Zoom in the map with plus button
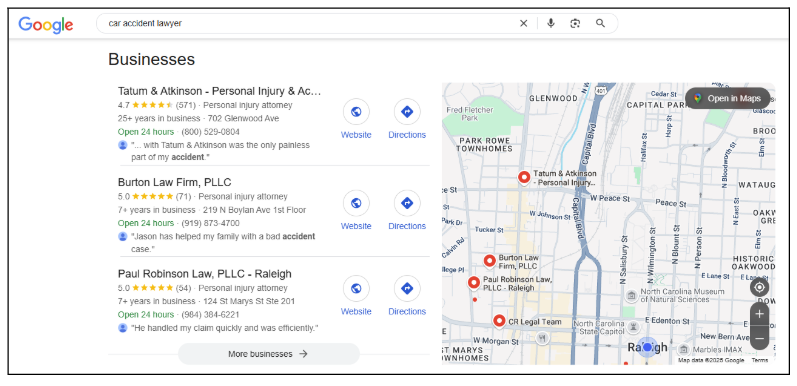This screenshot has height=386, width=797. [759, 314]
